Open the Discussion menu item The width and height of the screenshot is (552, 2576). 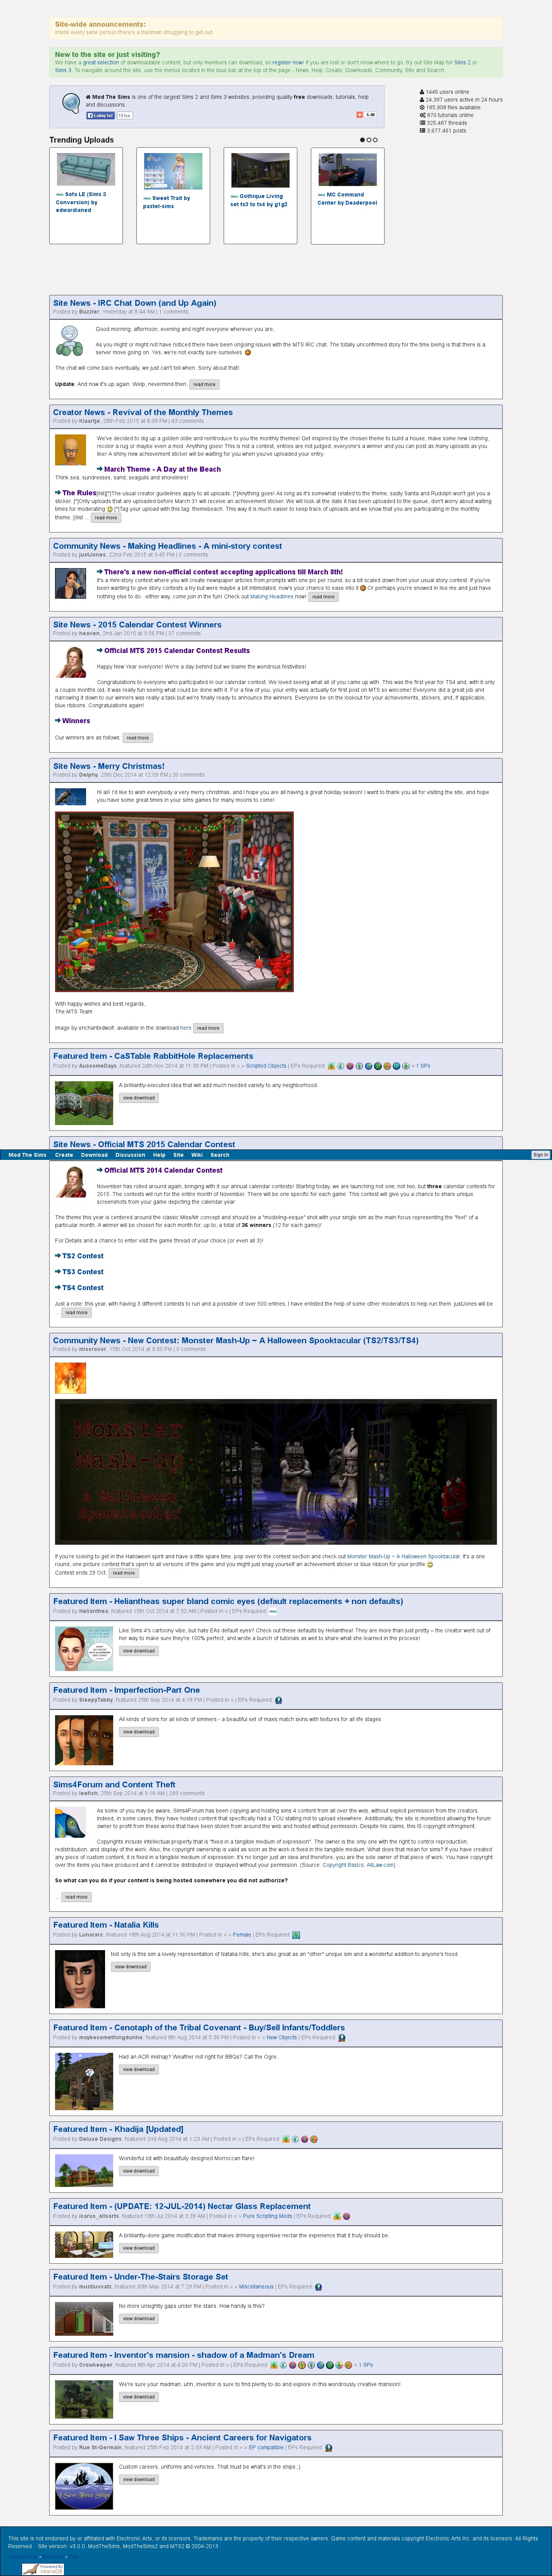(x=130, y=1154)
